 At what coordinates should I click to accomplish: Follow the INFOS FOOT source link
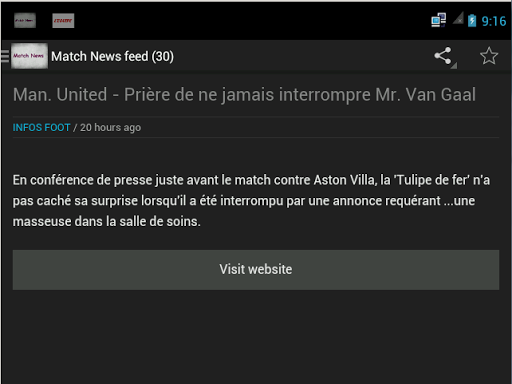(x=41, y=127)
